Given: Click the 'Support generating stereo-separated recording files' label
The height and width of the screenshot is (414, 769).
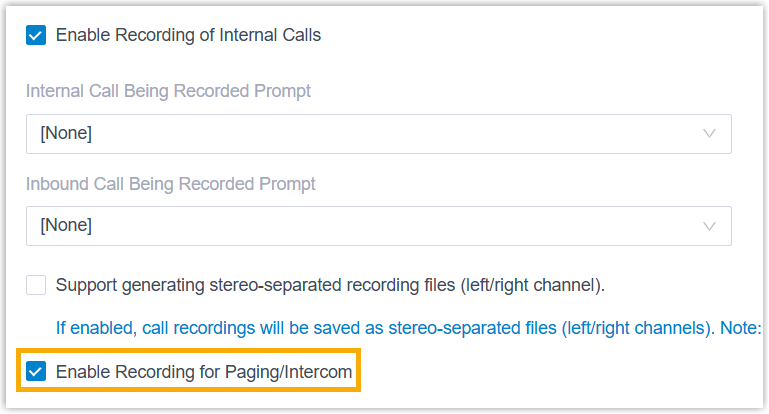Looking at the screenshot, I should tap(330, 285).
